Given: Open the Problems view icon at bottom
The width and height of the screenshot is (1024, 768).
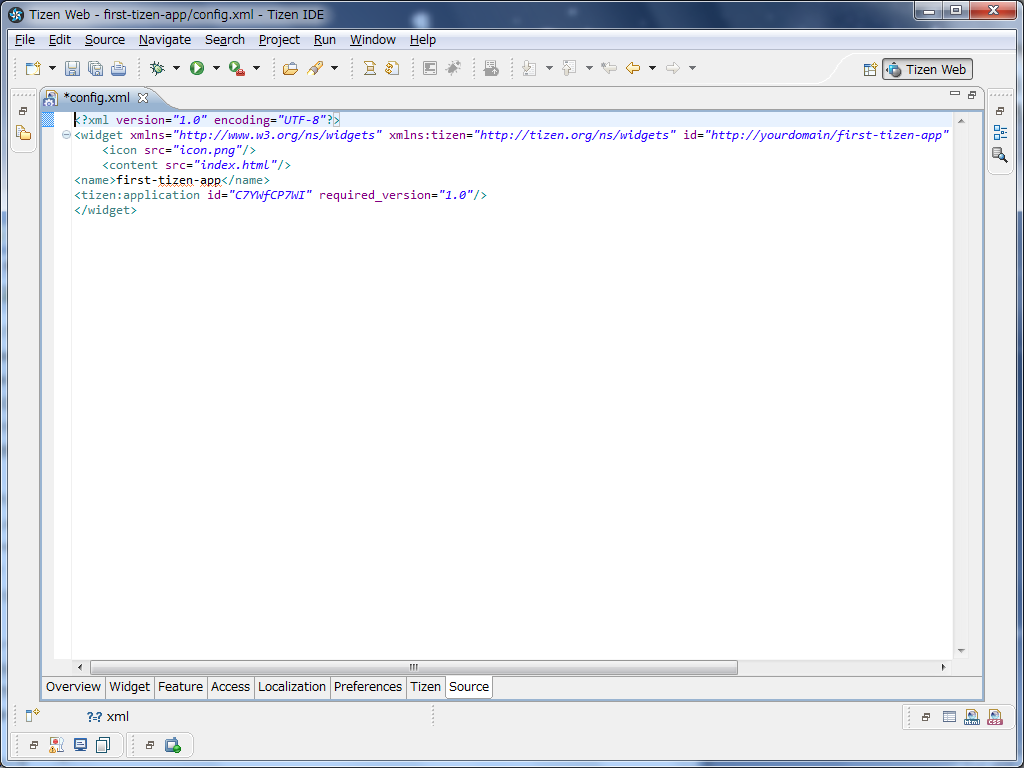Looking at the screenshot, I should (x=57, y=745).
